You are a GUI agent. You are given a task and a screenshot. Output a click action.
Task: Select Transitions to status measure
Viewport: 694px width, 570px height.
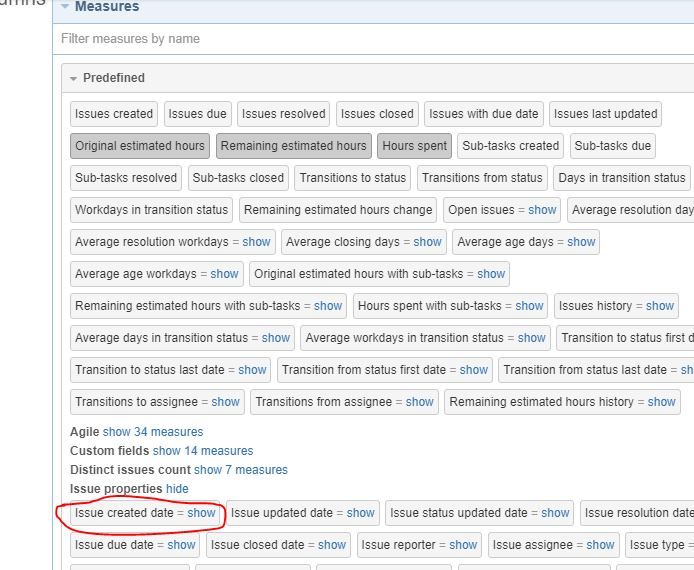coord(352,177)
